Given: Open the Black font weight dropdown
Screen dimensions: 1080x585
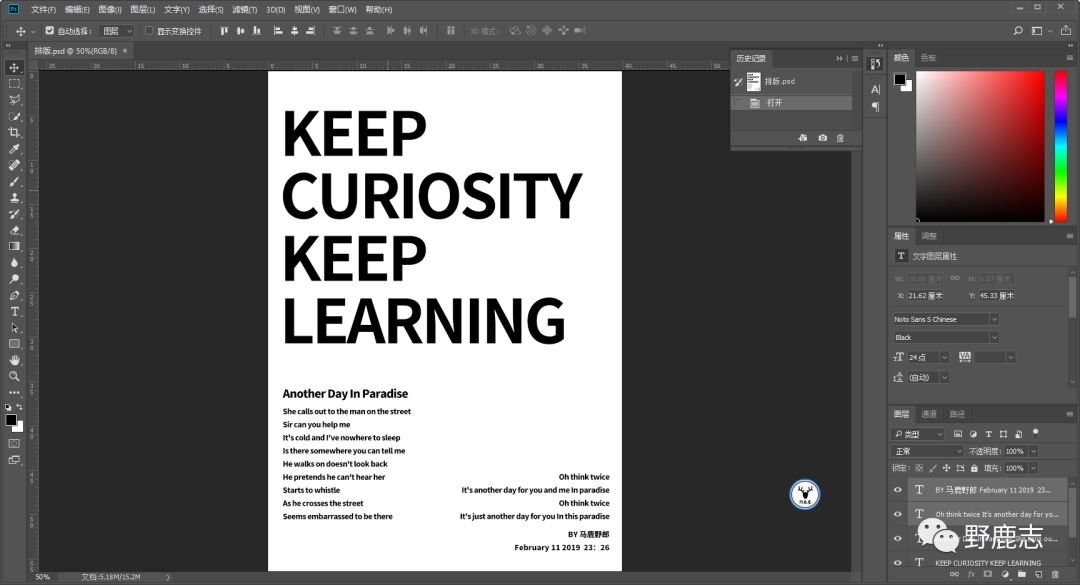Looking at the screenshot, I should click(x=945, y=337).
